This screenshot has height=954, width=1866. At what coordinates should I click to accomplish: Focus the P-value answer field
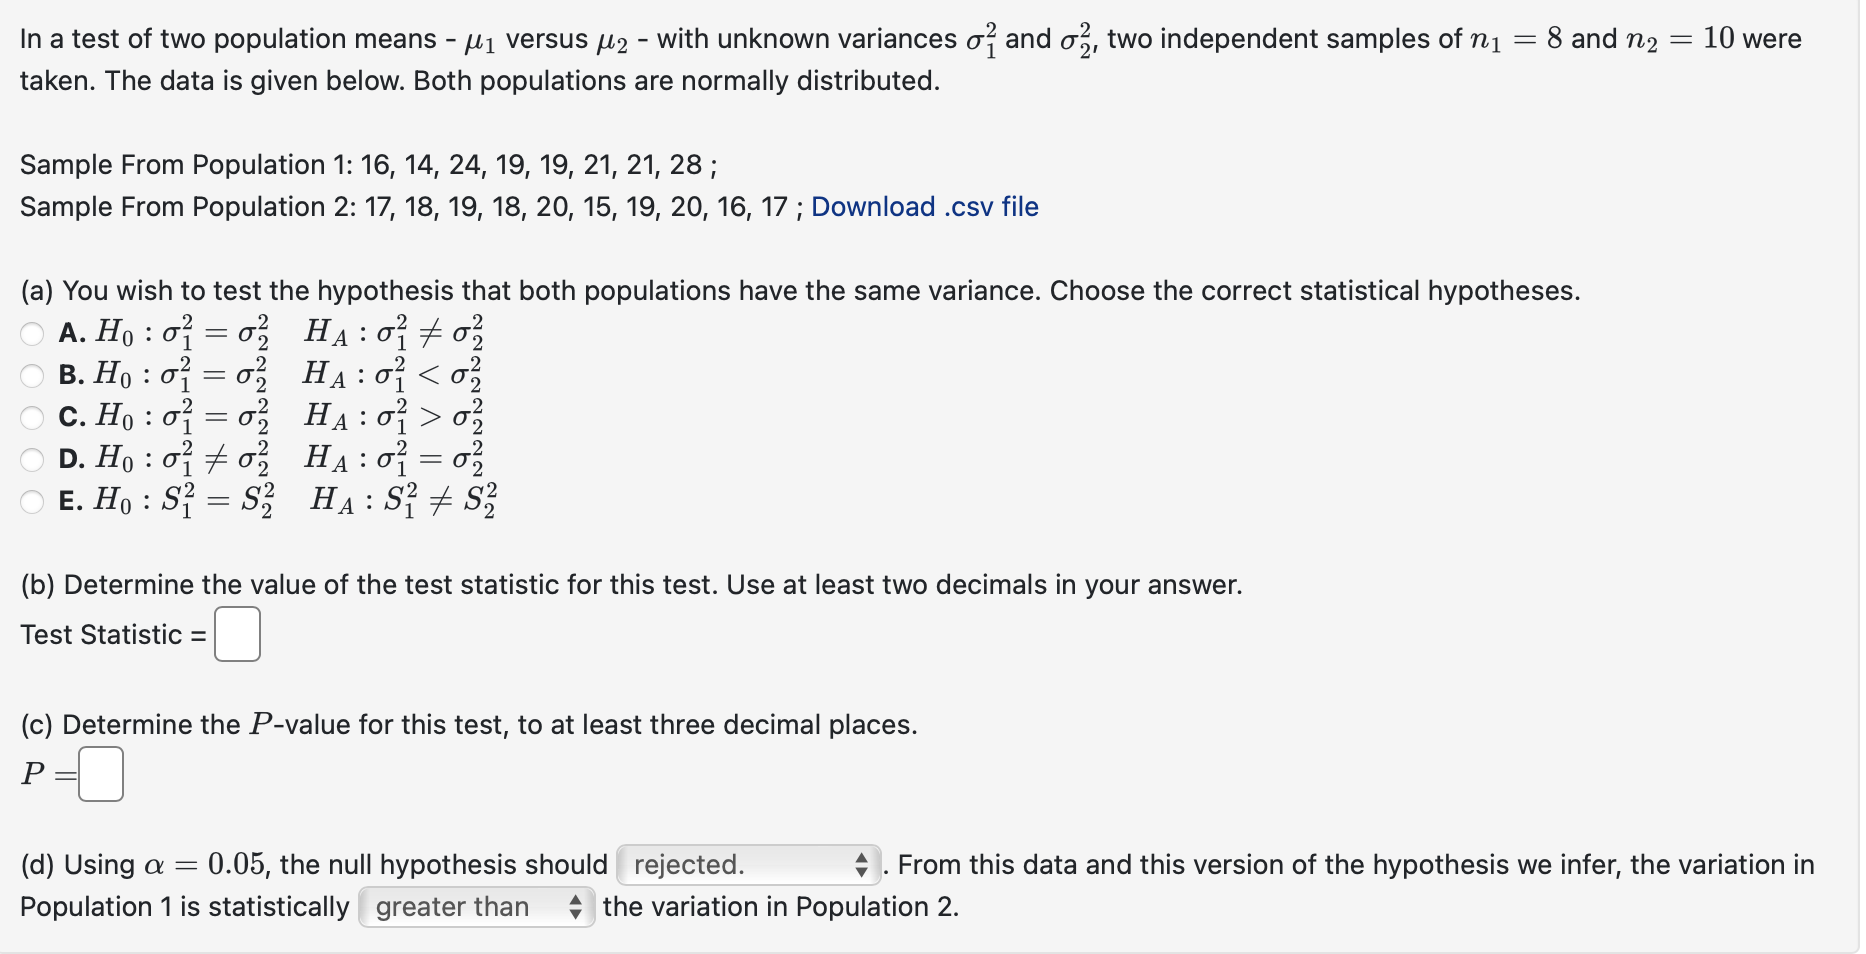(x=101, y=774)
